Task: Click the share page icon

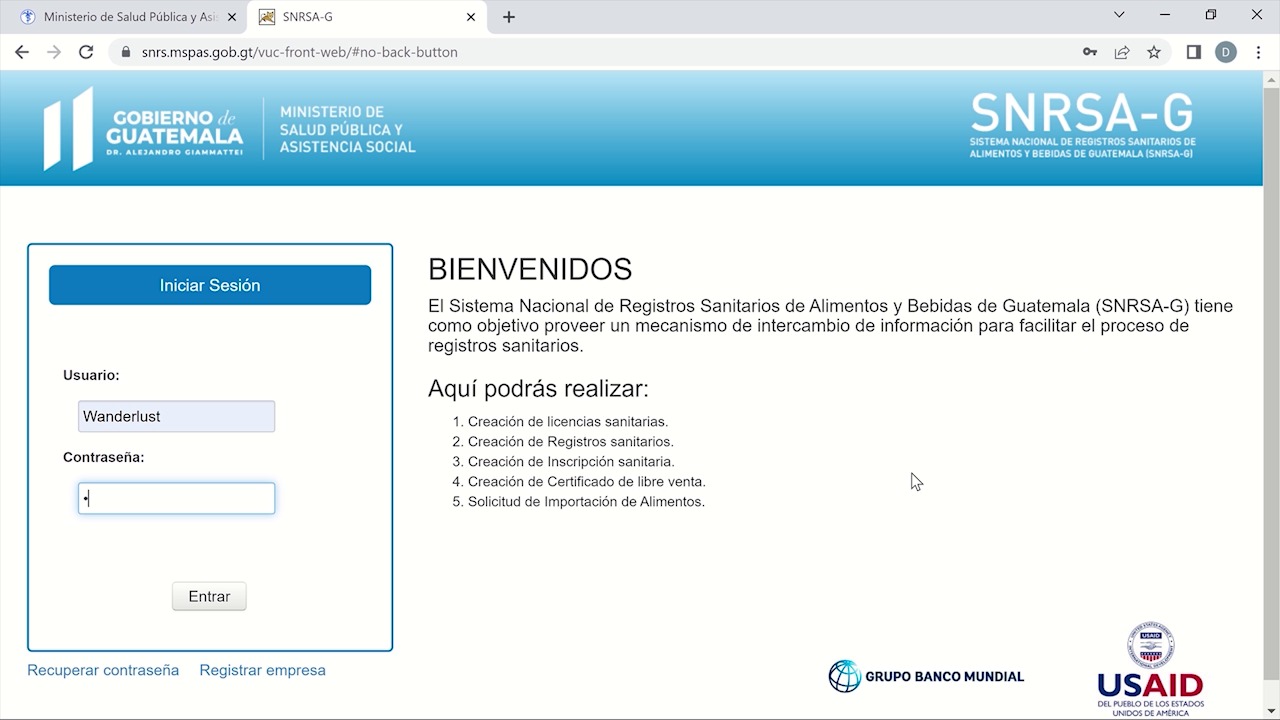Action: pyautogui.click(x=1122, y=52)
